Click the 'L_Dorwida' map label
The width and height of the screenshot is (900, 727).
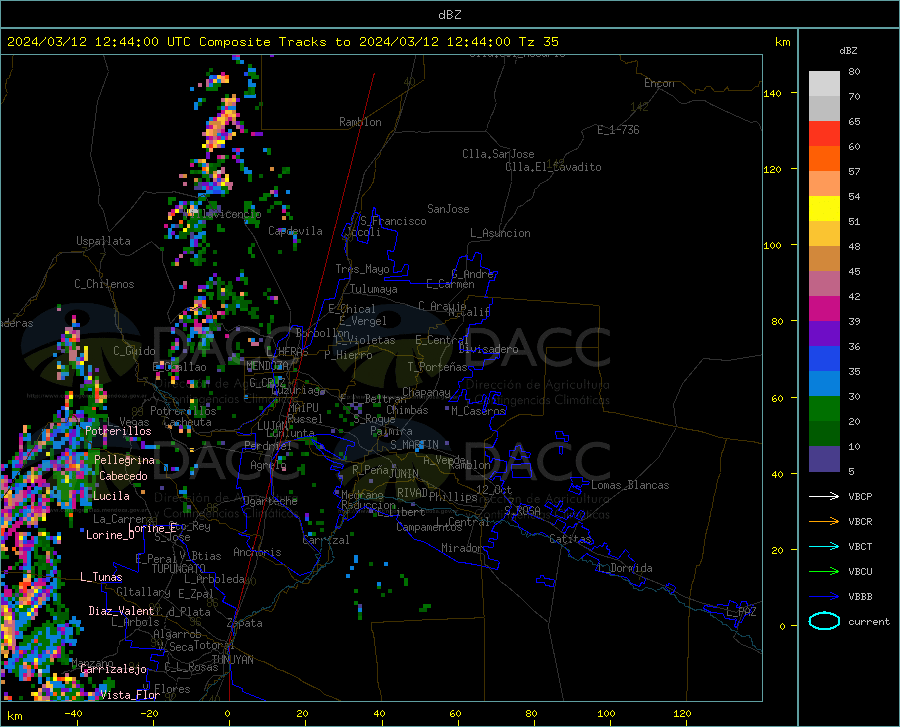point(625,568)
